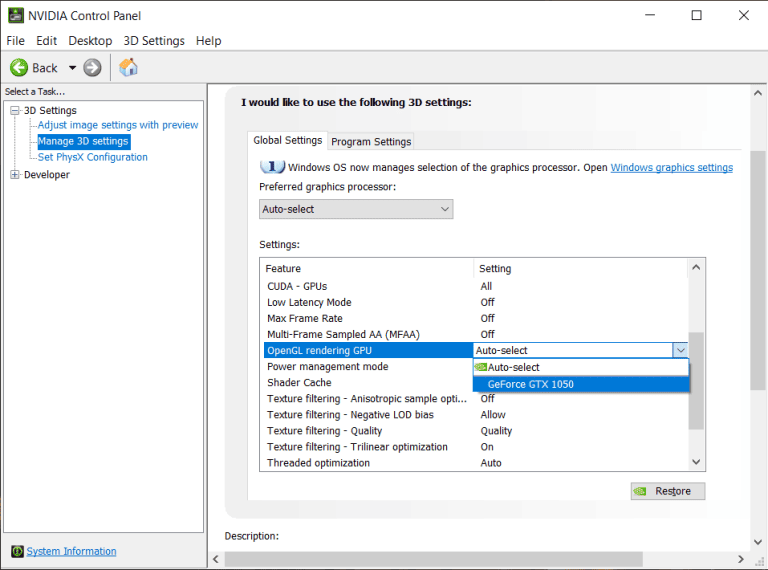Click the NVIDIA icon beside Restore

642,491
